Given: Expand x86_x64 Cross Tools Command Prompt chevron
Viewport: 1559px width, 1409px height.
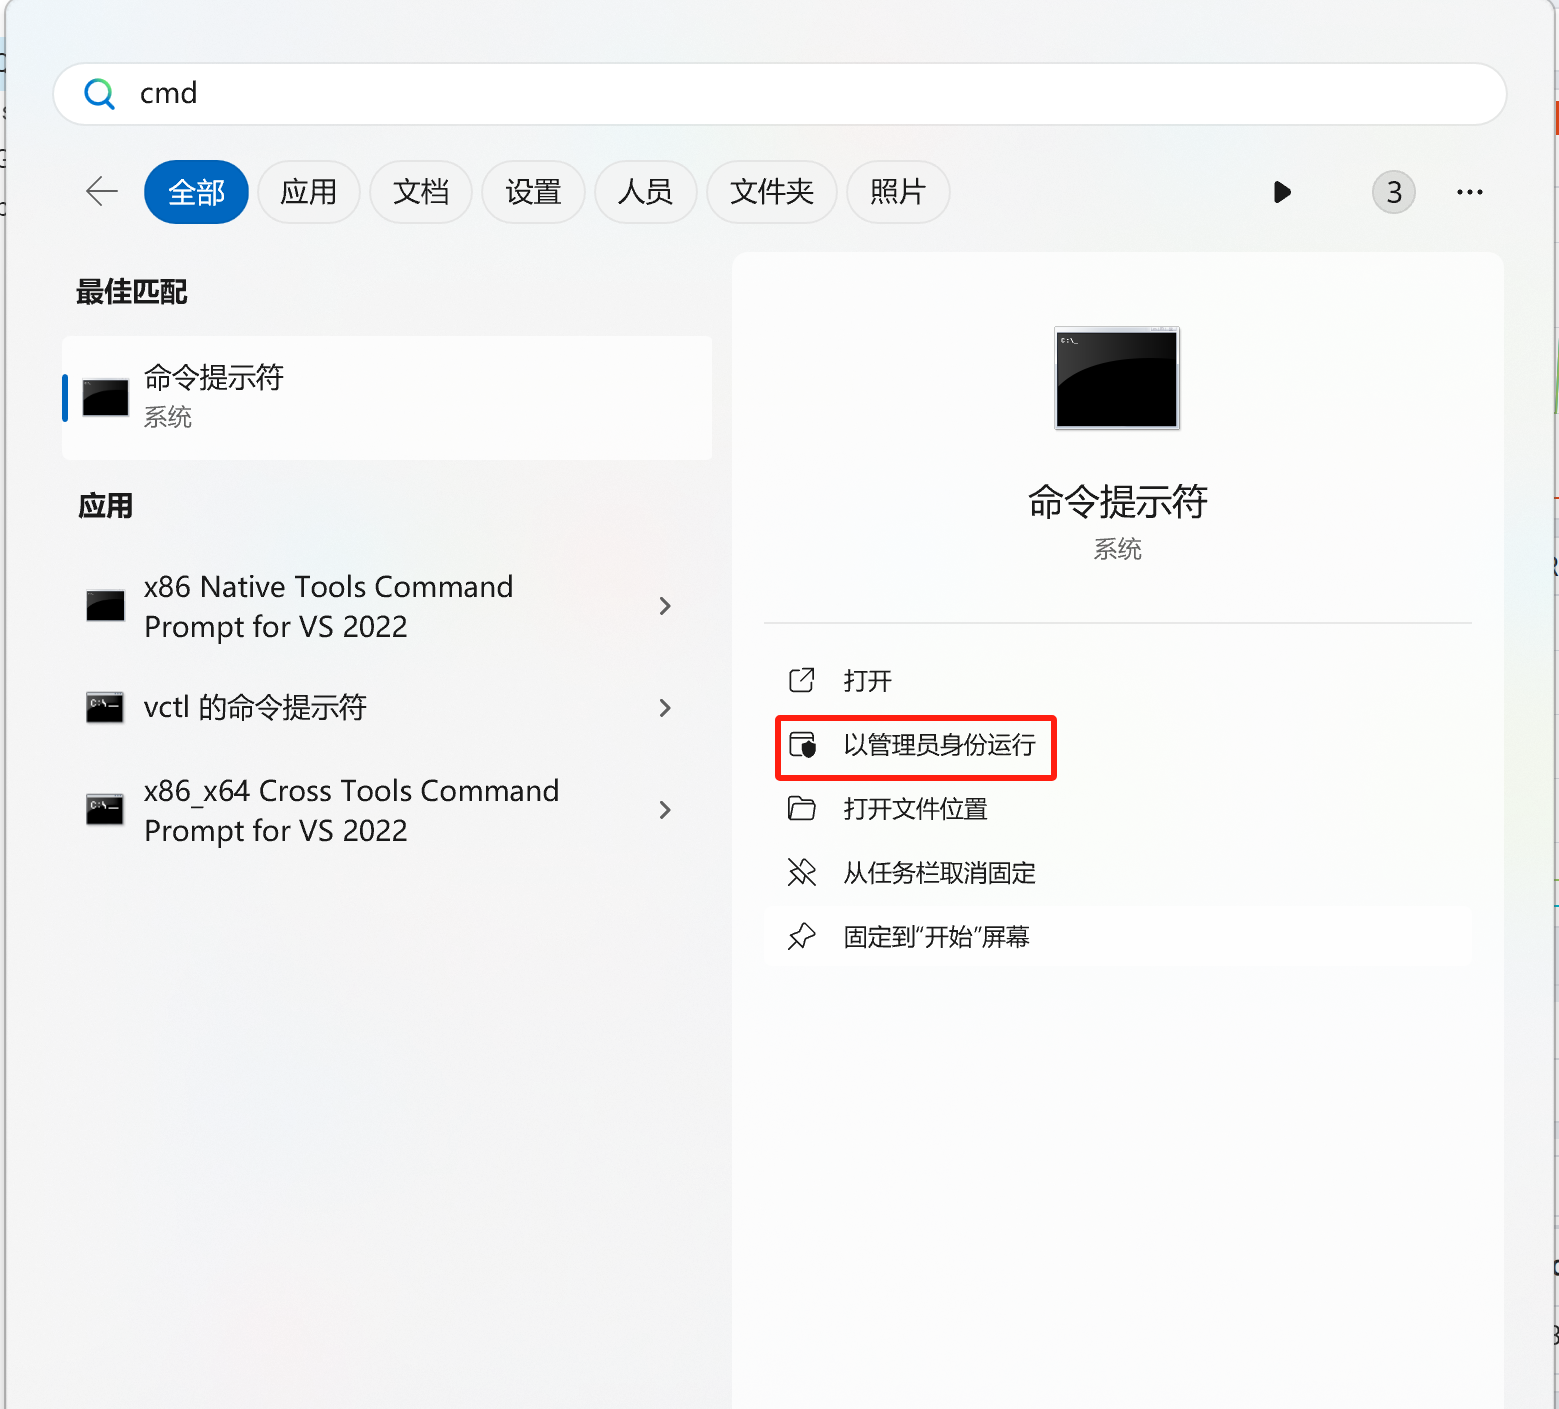Looking at the screenshot, I should point(665,810).
